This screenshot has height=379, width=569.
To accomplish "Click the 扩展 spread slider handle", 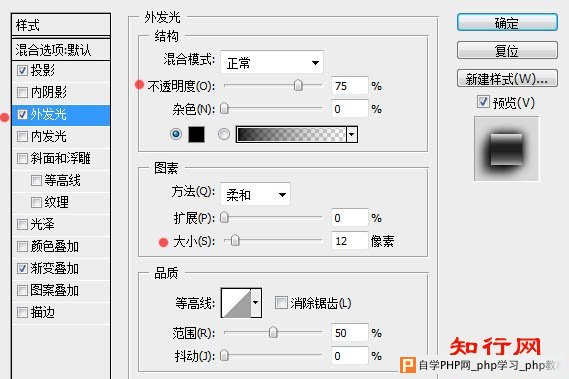I will [x=224, y=217].
